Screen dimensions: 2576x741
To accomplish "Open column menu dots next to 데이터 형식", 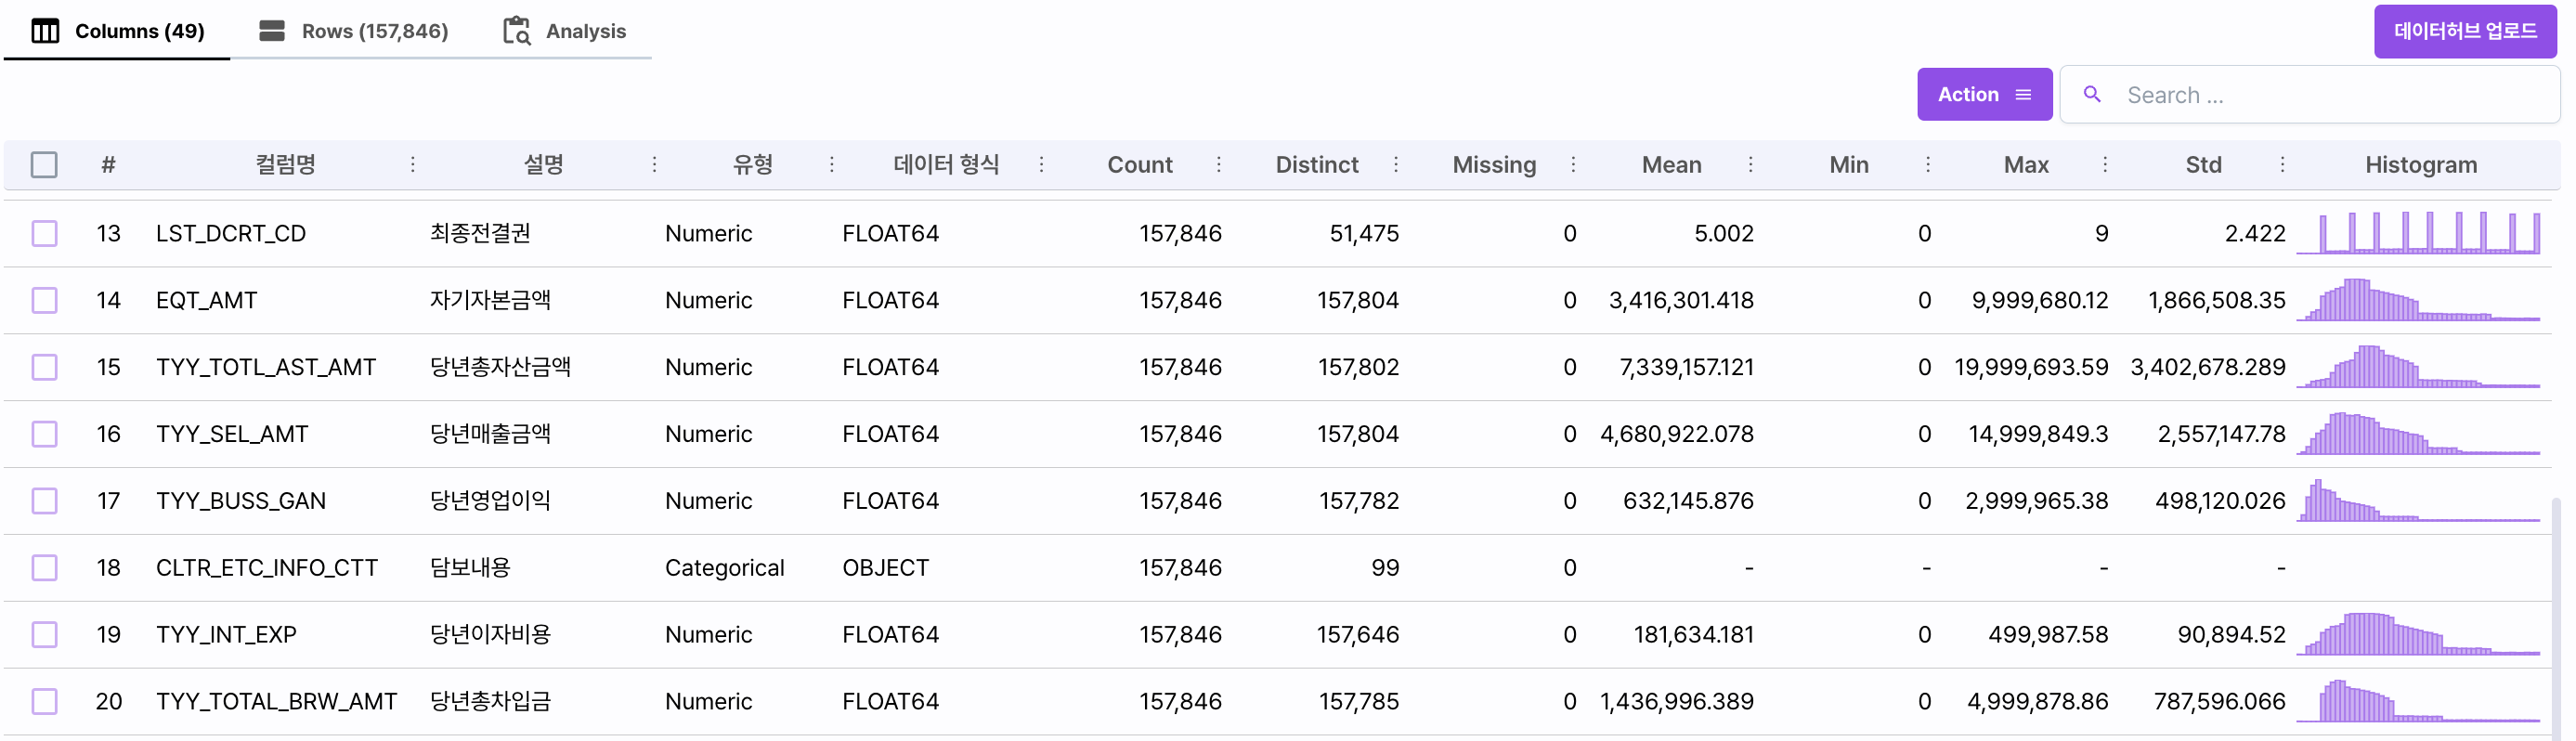I will click(x=1041, y=165).
